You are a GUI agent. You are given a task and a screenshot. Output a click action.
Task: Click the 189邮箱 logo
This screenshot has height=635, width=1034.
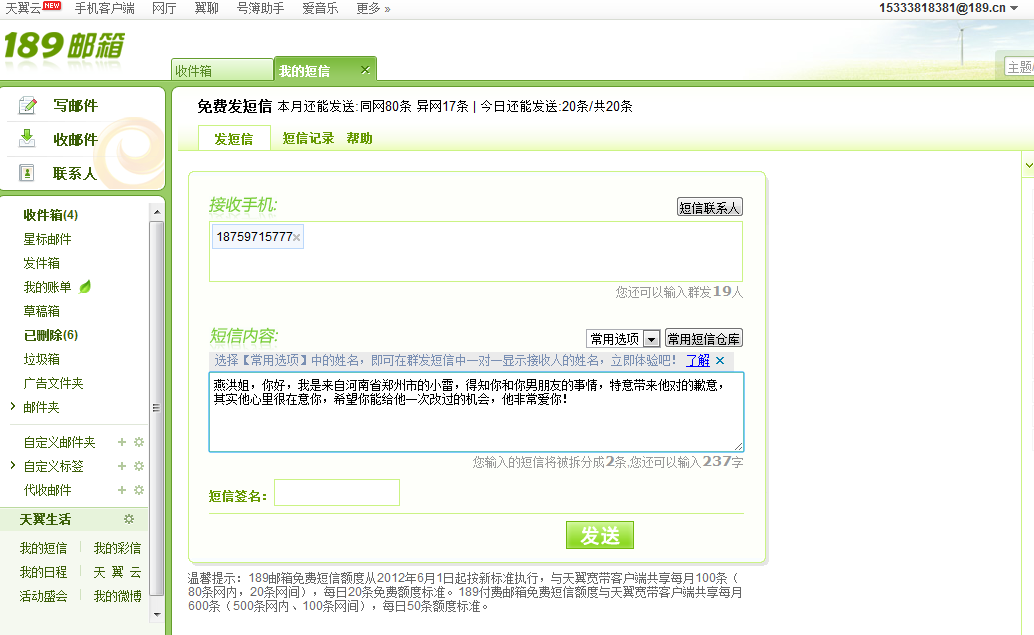tap(64, 46)
